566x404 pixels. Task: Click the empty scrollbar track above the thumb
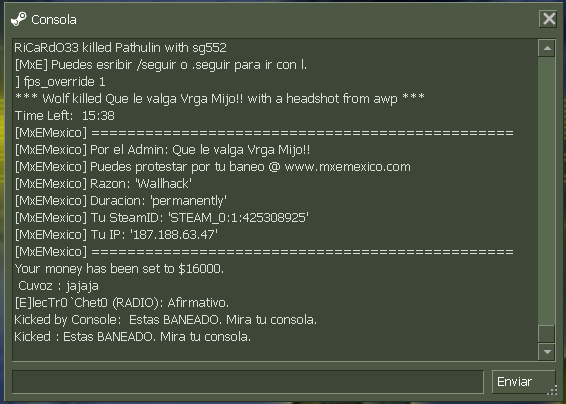(547, 191)
